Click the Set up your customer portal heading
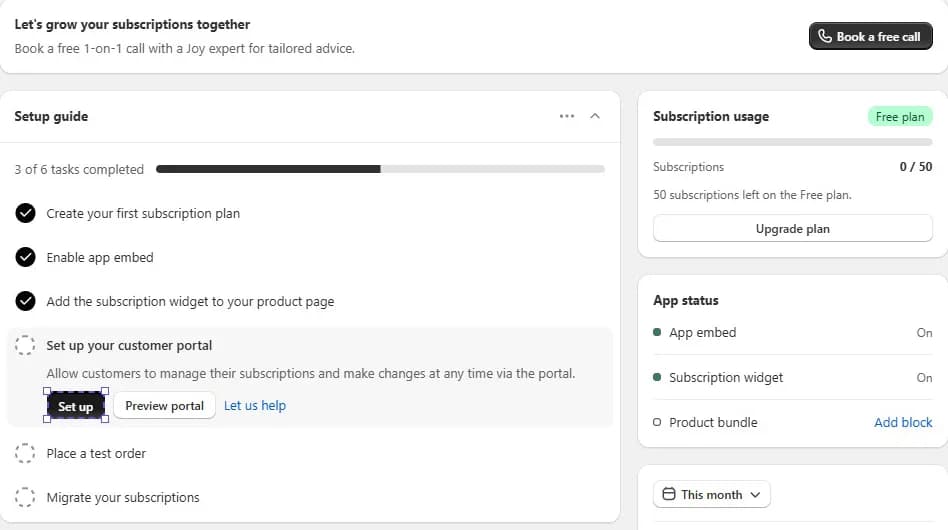 coord(129,346)
